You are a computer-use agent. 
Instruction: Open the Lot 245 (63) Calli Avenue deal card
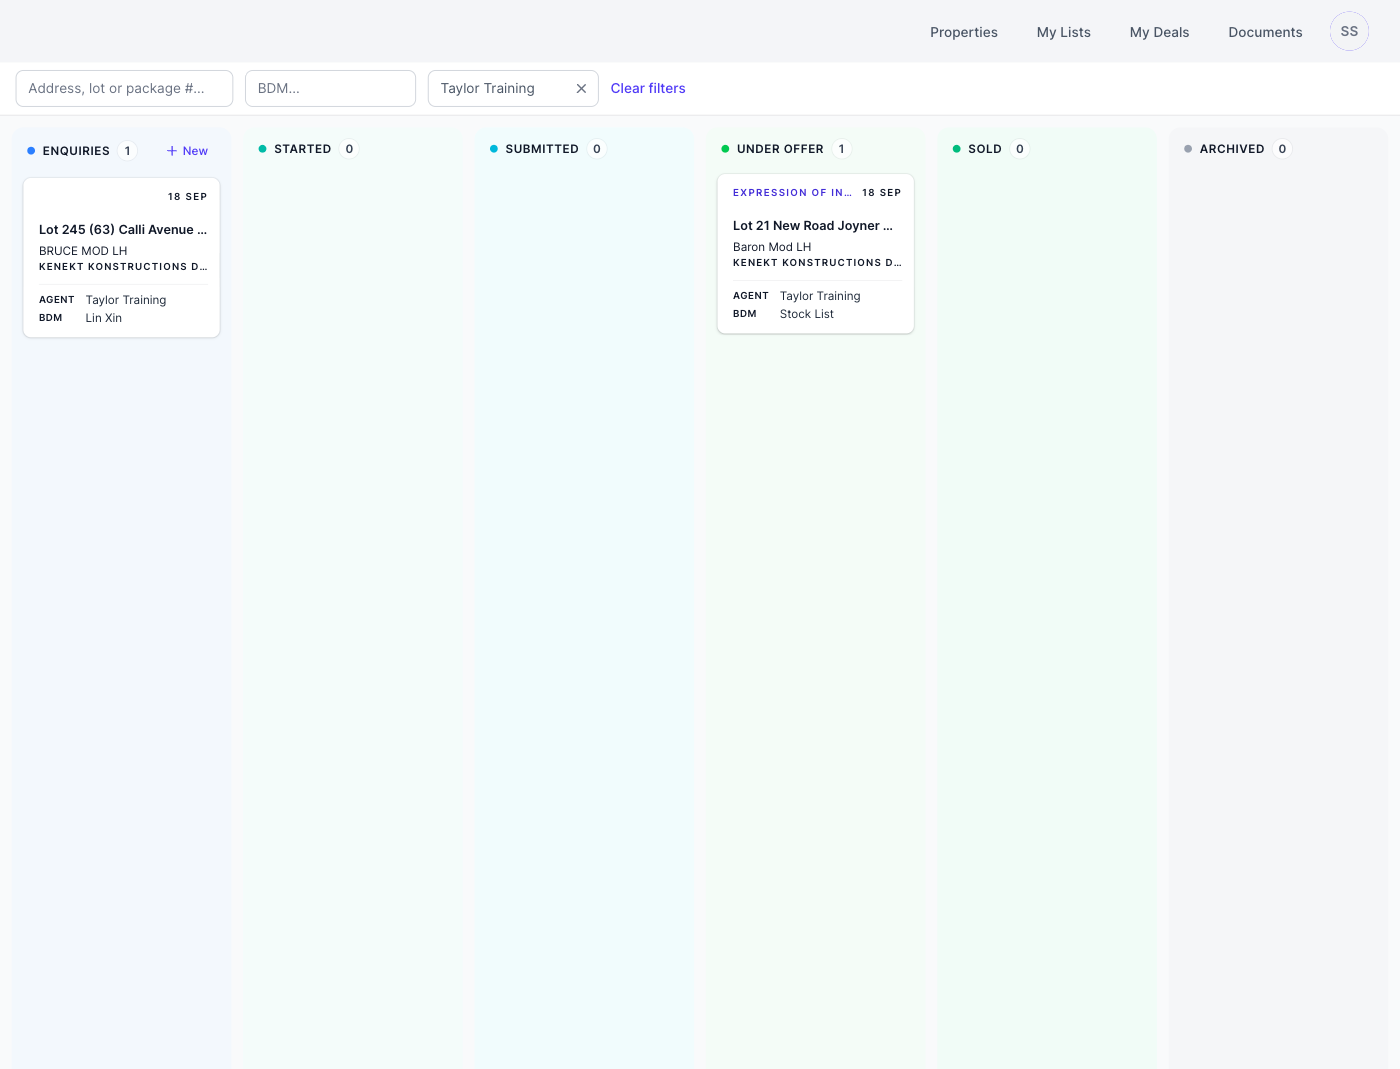(122, 258)
